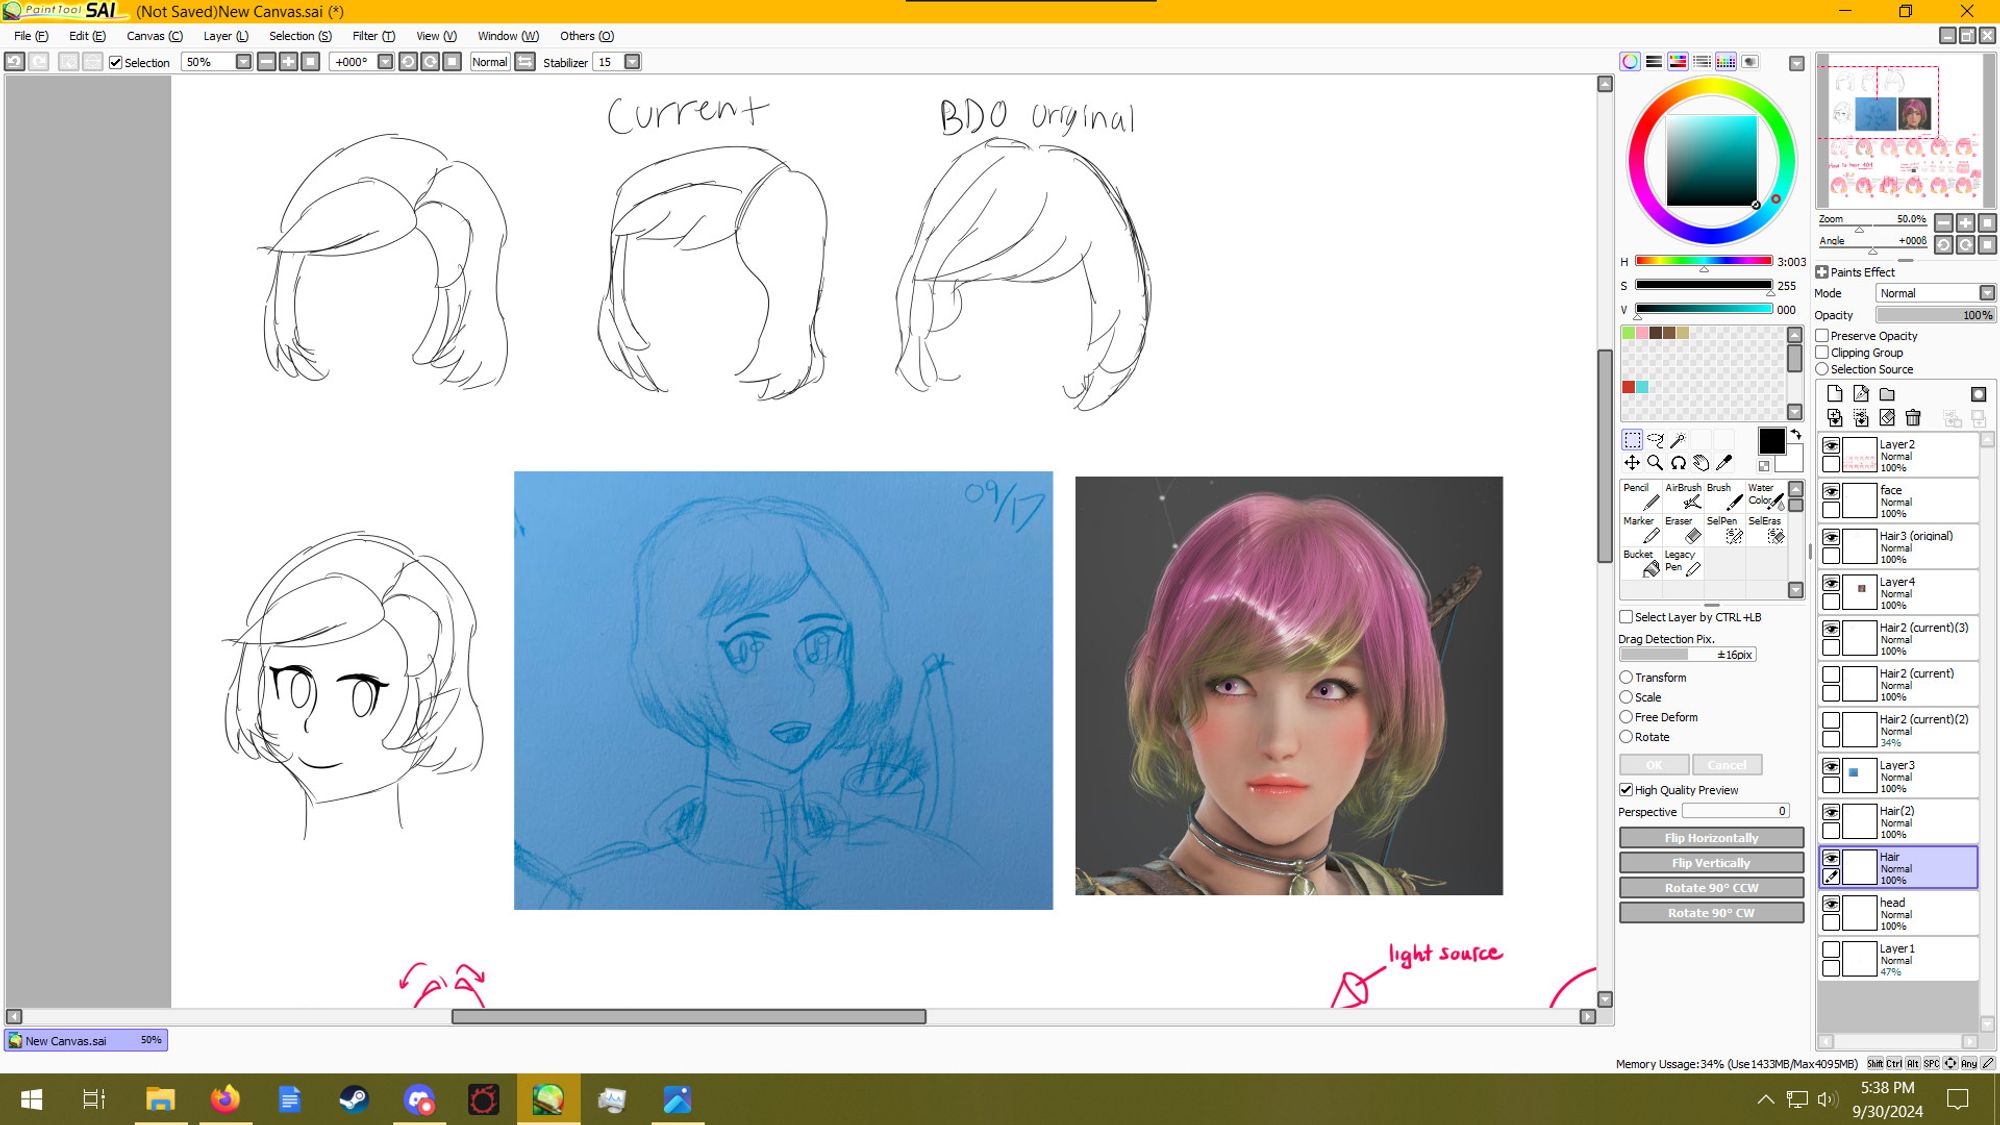The image size is (2000, 1125).
Task: Select the Marker tool
Action: [x=1641, y=529]
